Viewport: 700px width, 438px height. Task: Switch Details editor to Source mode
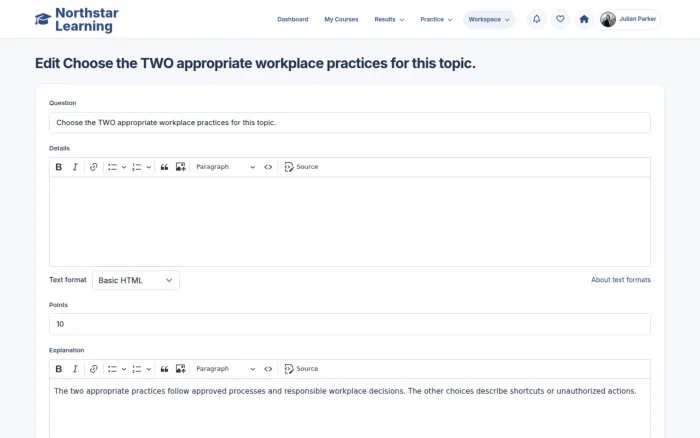pyautogui.click(x=301, y=167)
